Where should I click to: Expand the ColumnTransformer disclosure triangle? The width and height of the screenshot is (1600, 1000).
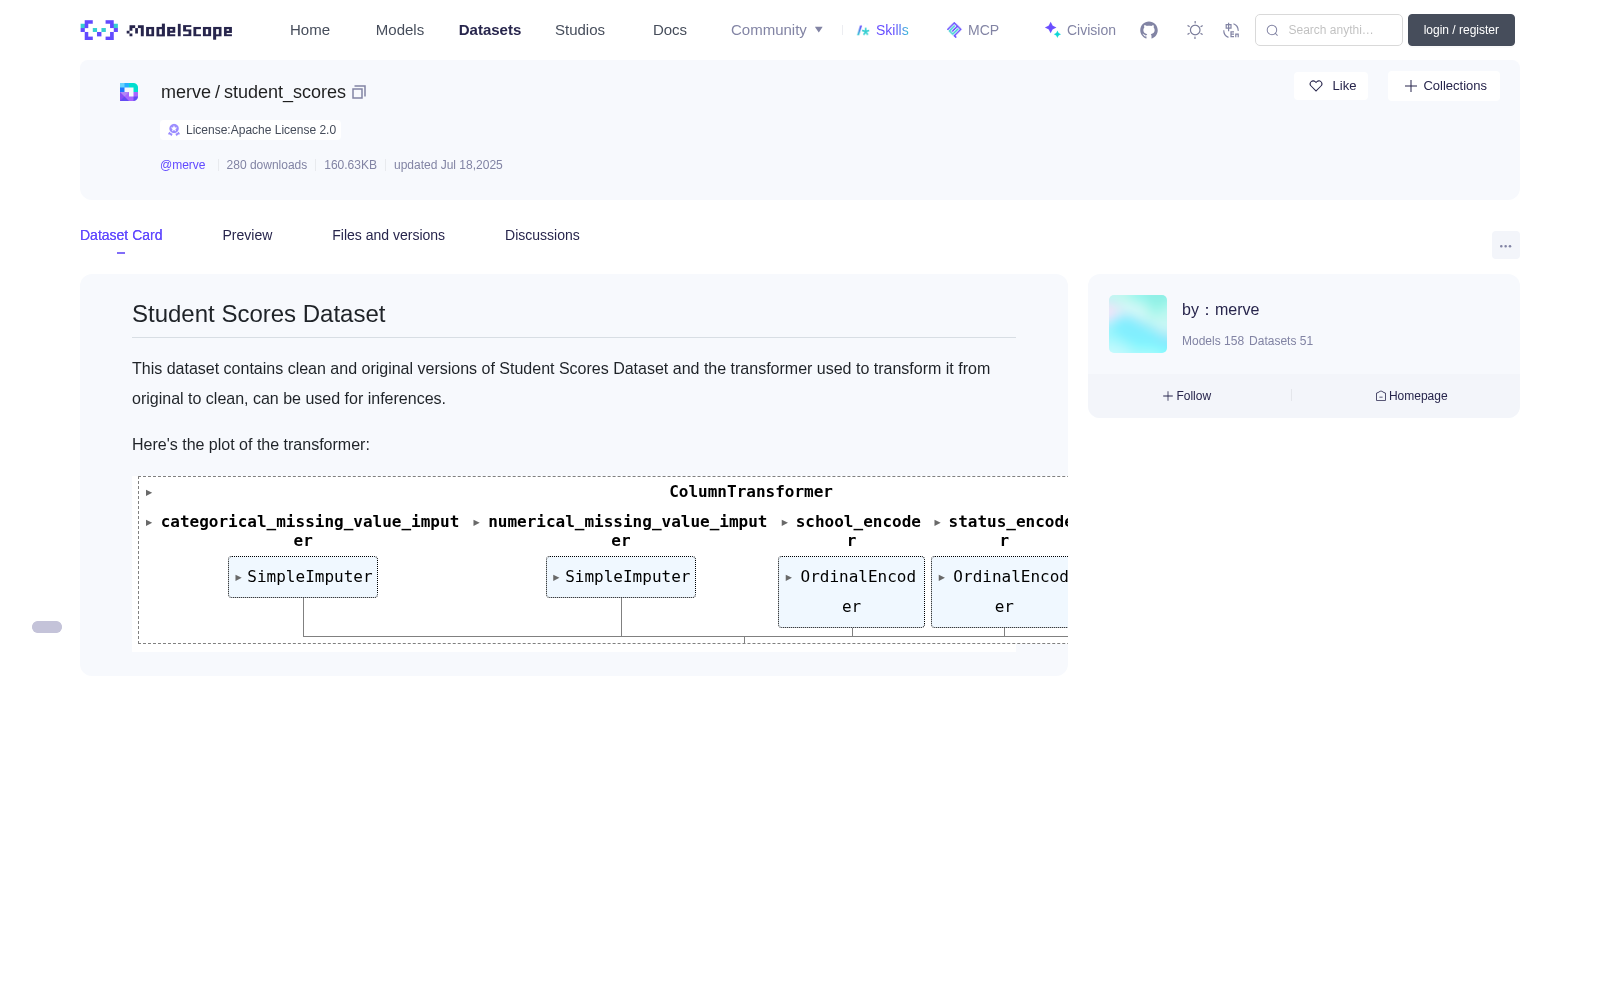tap(149, 492)
